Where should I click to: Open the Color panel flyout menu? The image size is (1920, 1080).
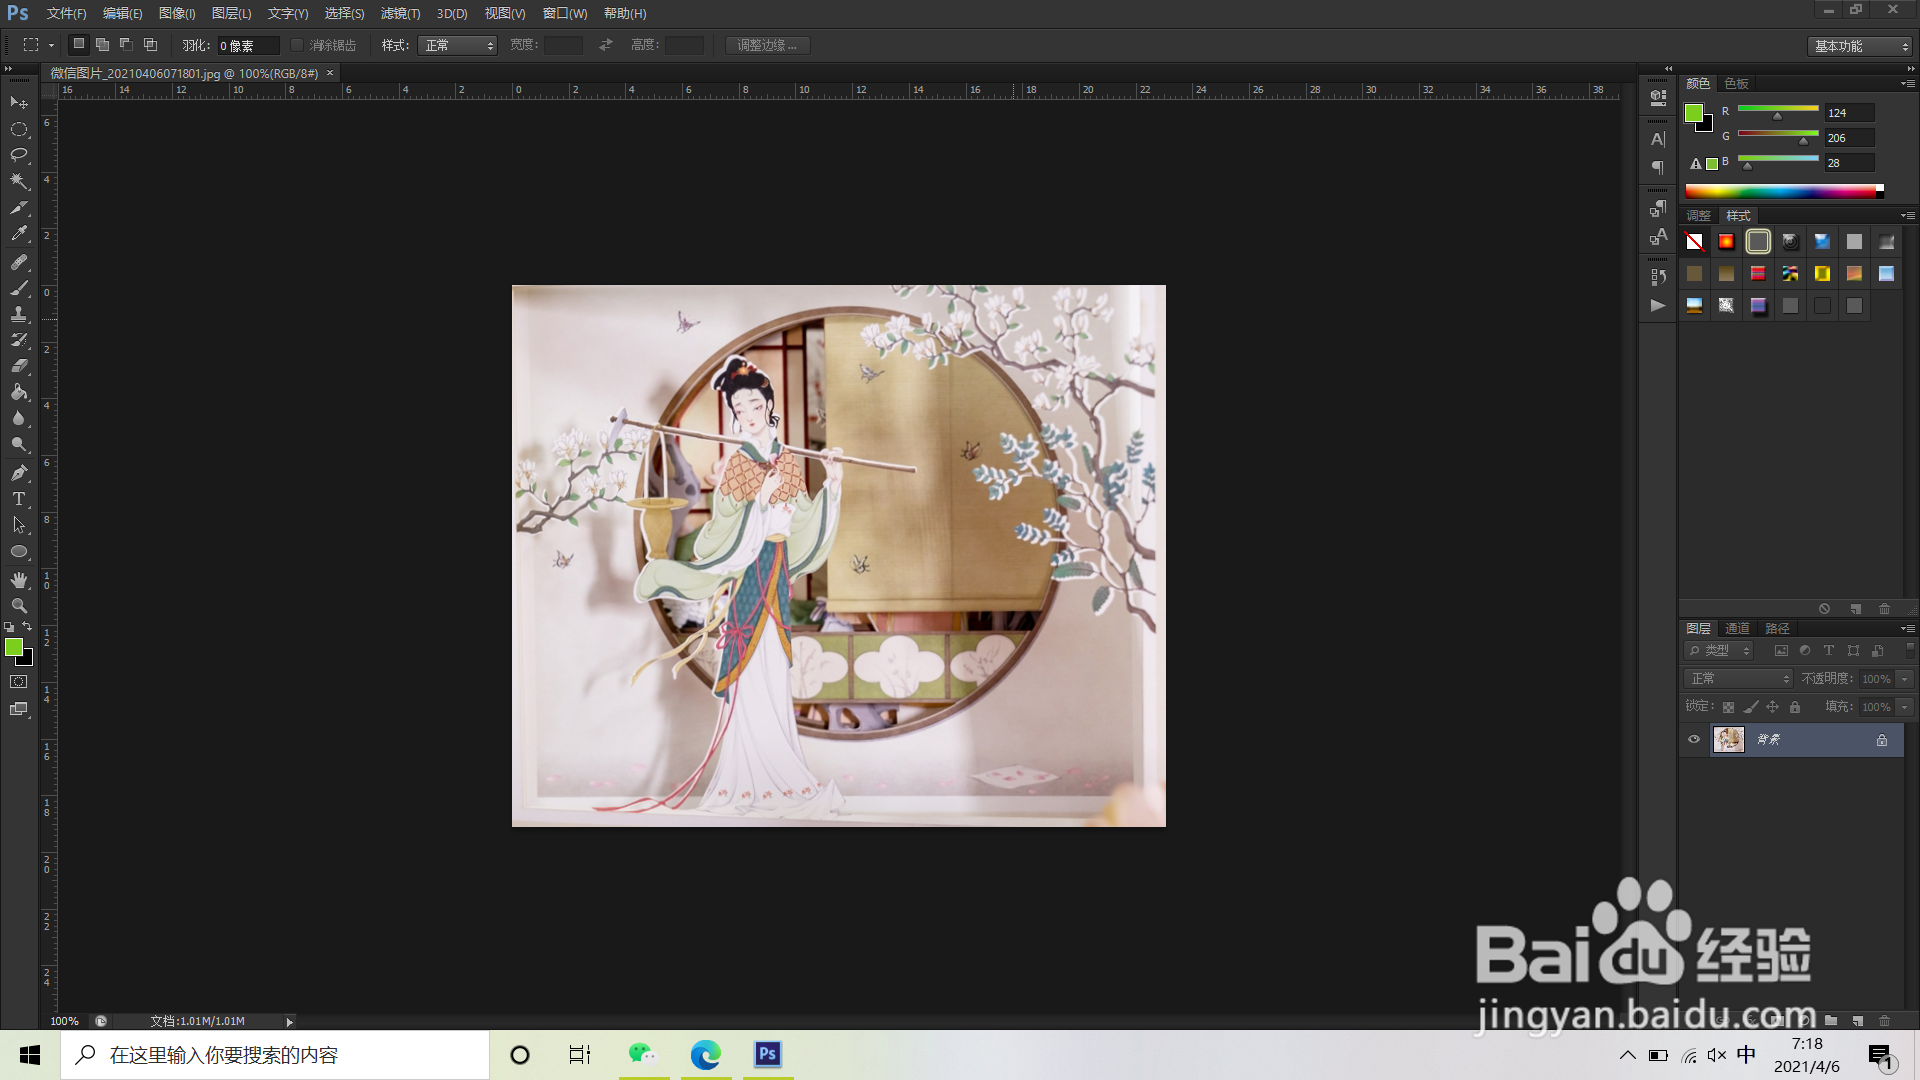click(1908, 83)
